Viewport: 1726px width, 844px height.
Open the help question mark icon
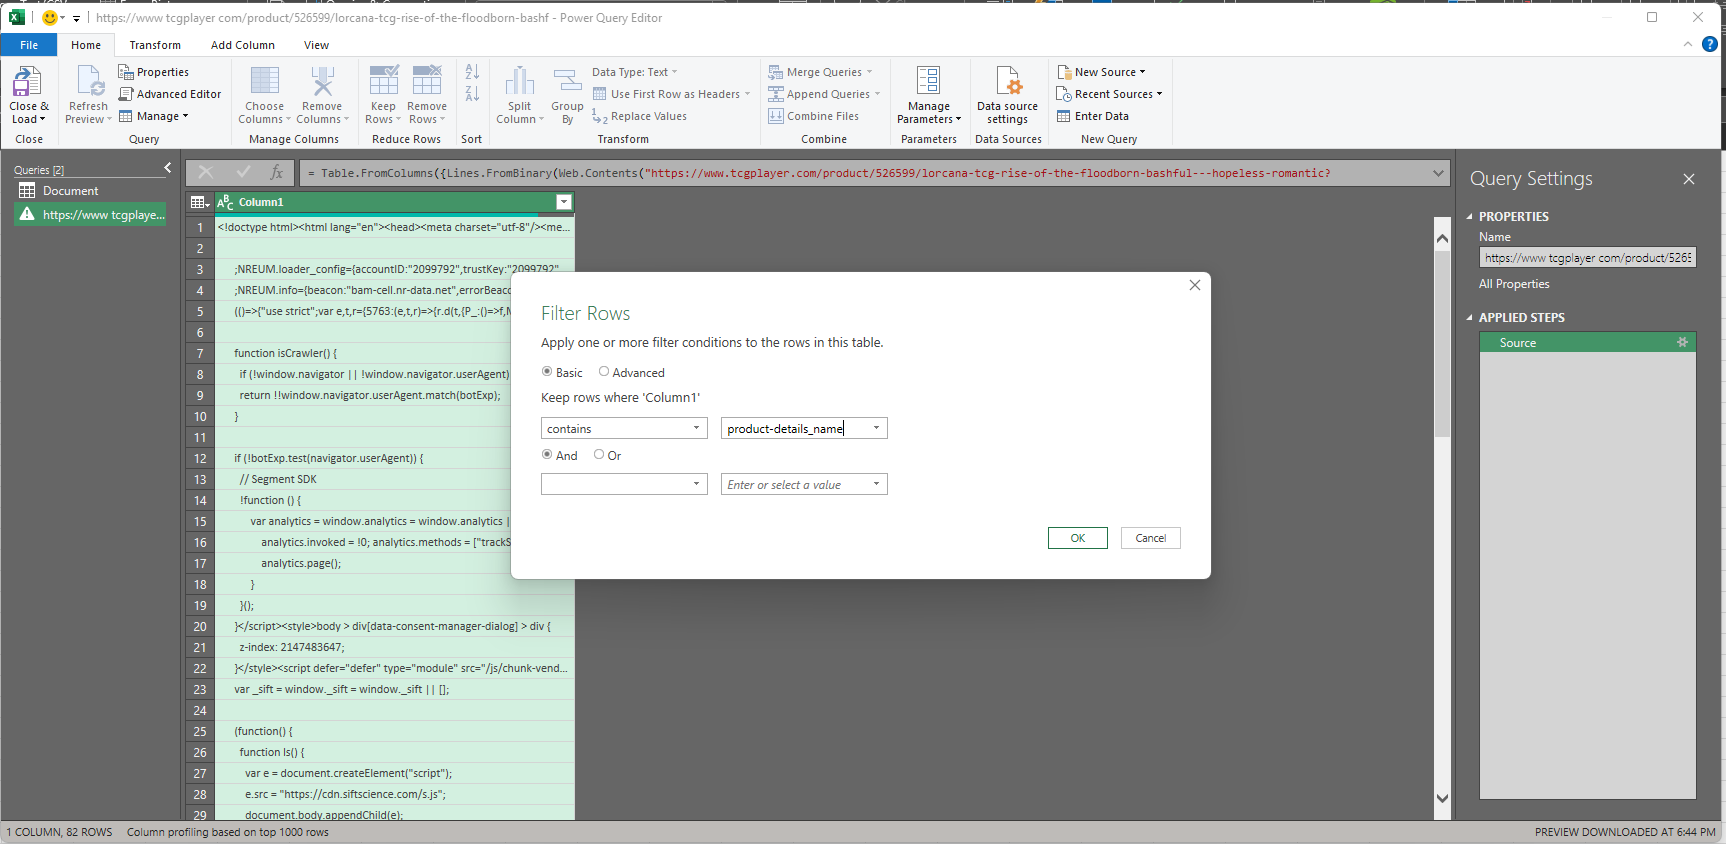click(x=1710, y=44)
